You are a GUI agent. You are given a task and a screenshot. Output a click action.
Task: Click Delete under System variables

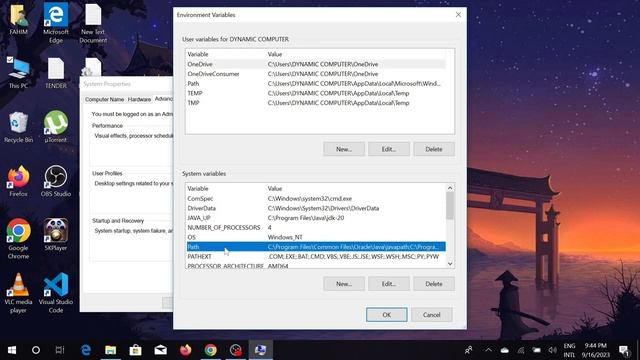pos(433,284)
